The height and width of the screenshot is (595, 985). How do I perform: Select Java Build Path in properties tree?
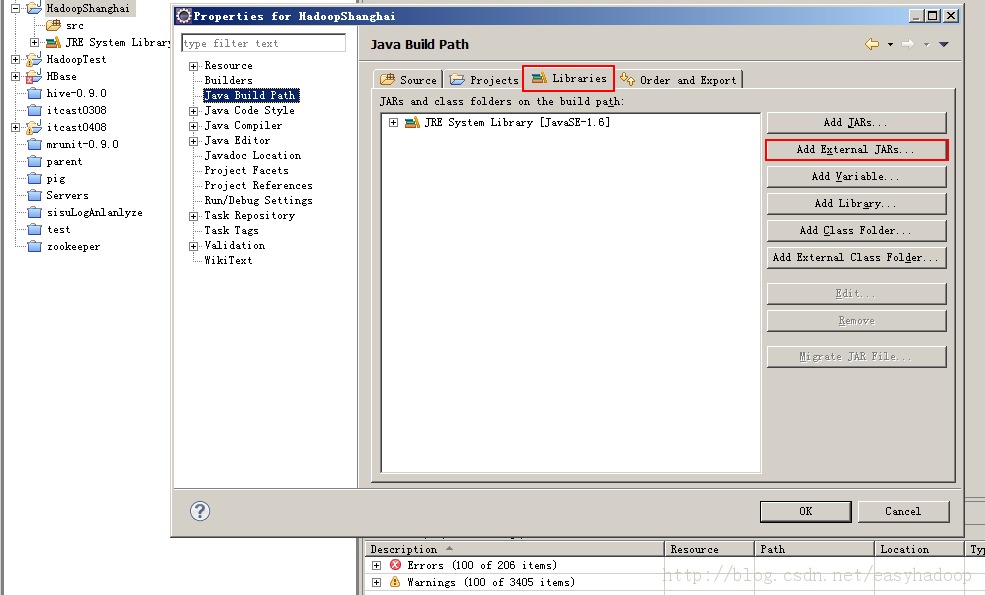tap(251, 96)
